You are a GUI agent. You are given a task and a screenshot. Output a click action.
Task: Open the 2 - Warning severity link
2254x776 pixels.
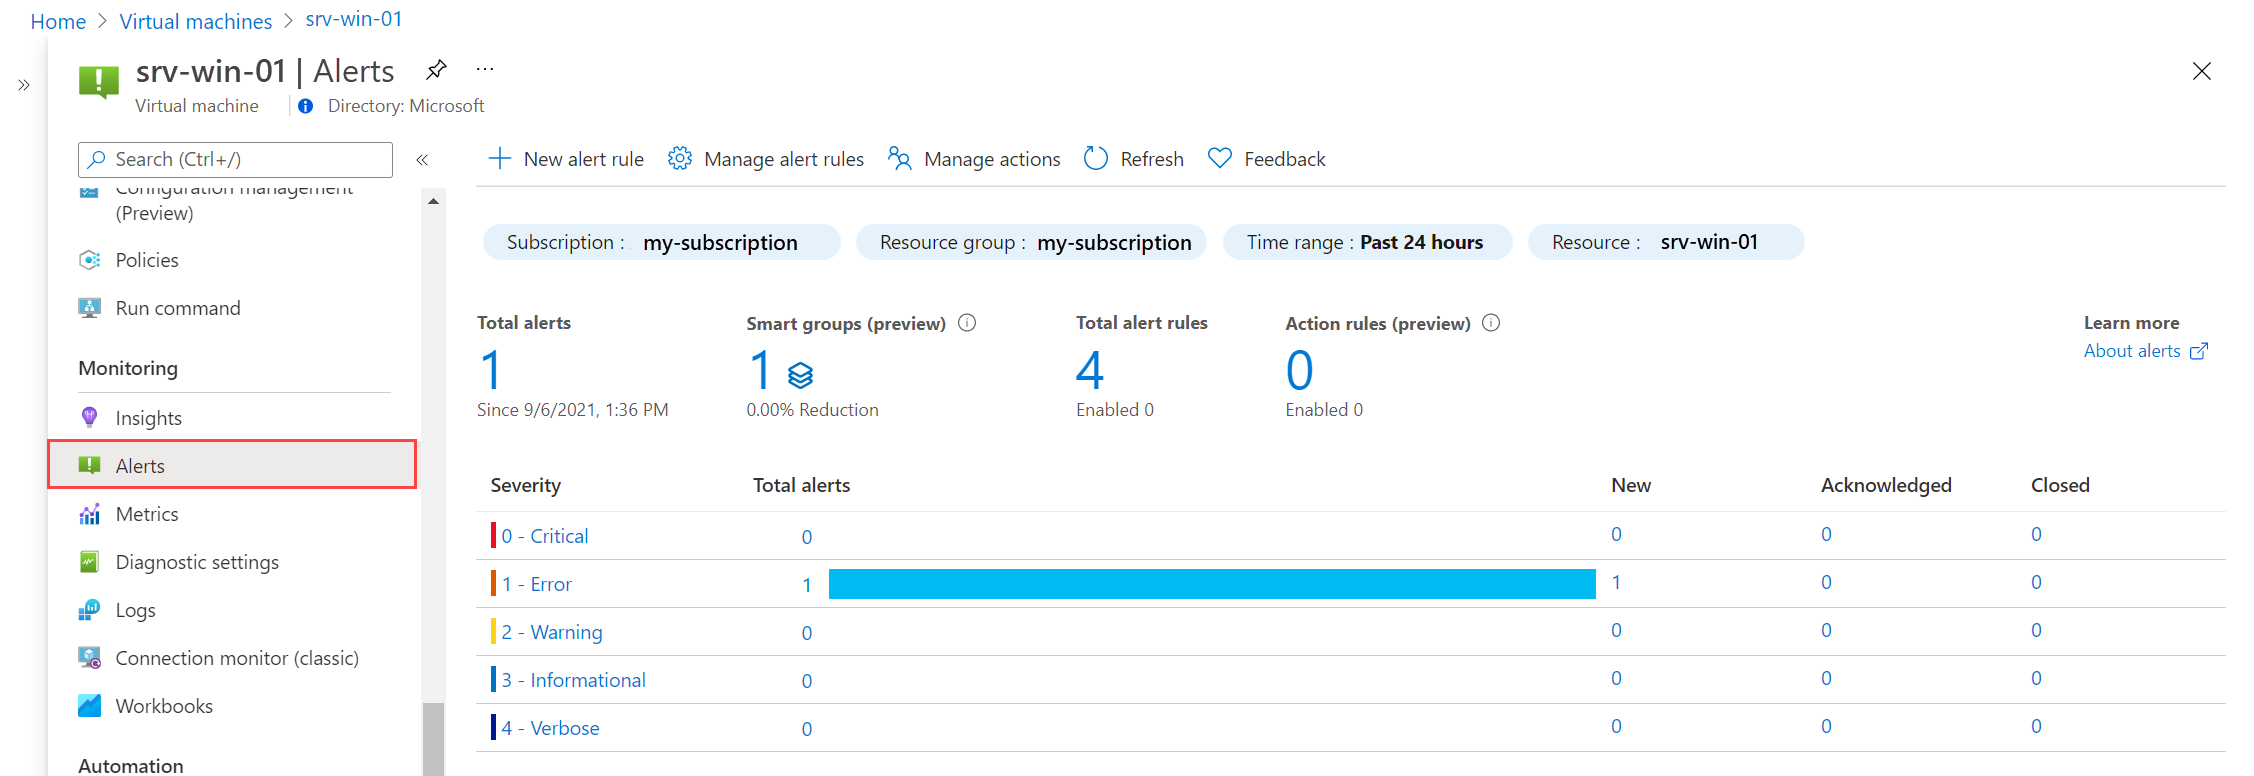(552, 632)
